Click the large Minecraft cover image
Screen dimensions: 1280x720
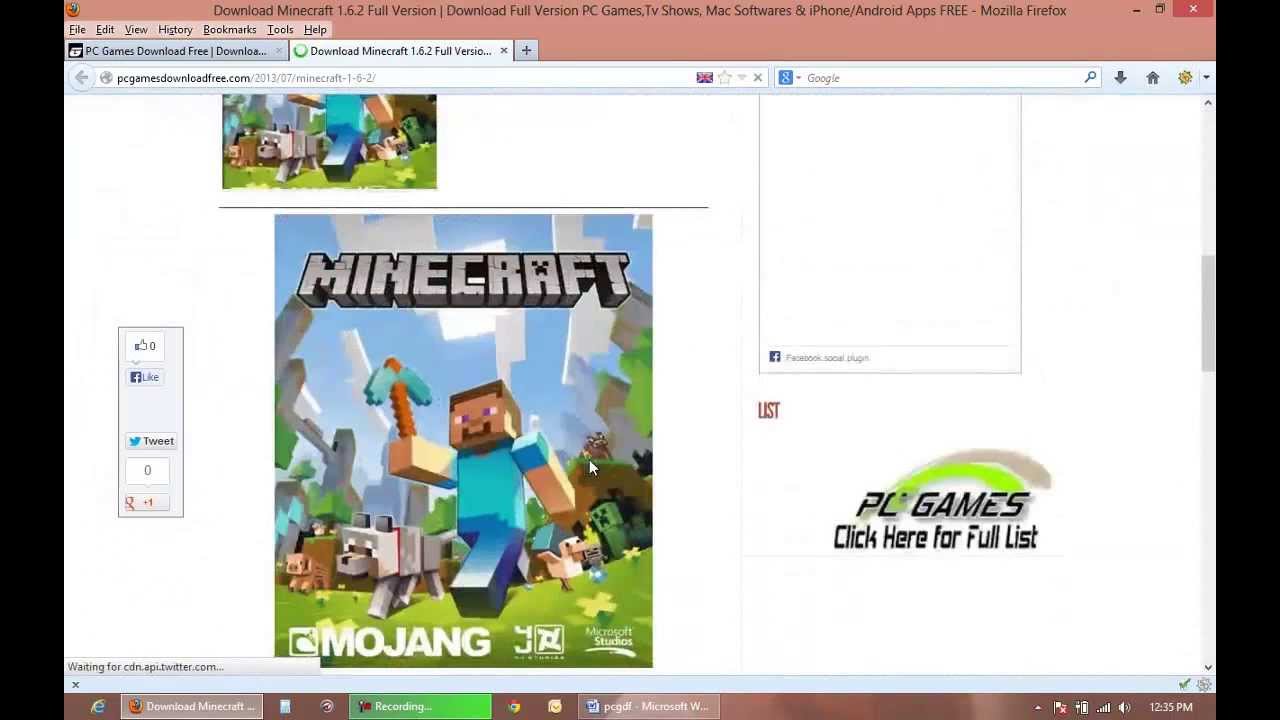click(x=463, y=441)
